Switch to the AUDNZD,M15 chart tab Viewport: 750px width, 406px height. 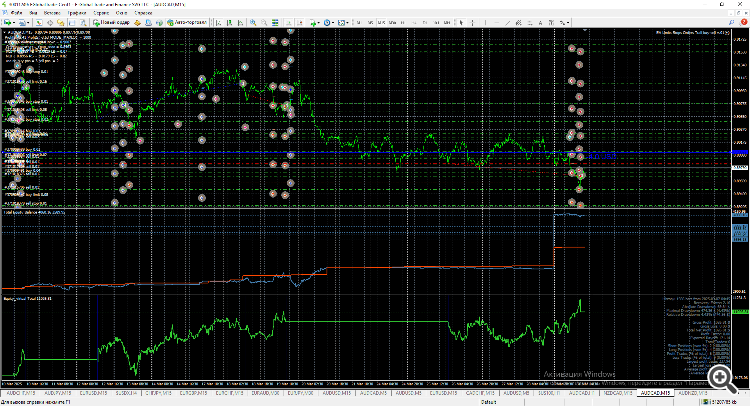click(692, 393)
